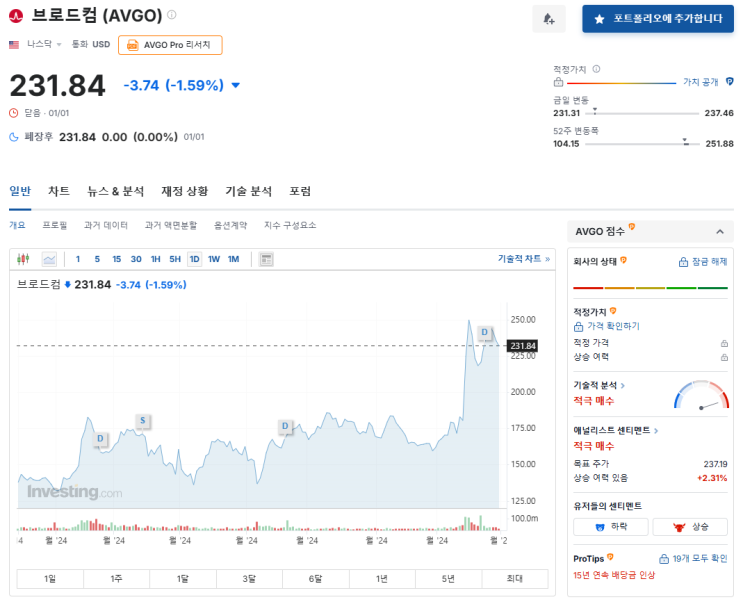The width and height of the screenshot is (743, 602).
Task: Click the 가격 확인하기 link
Action: click(x=607, y=326)
